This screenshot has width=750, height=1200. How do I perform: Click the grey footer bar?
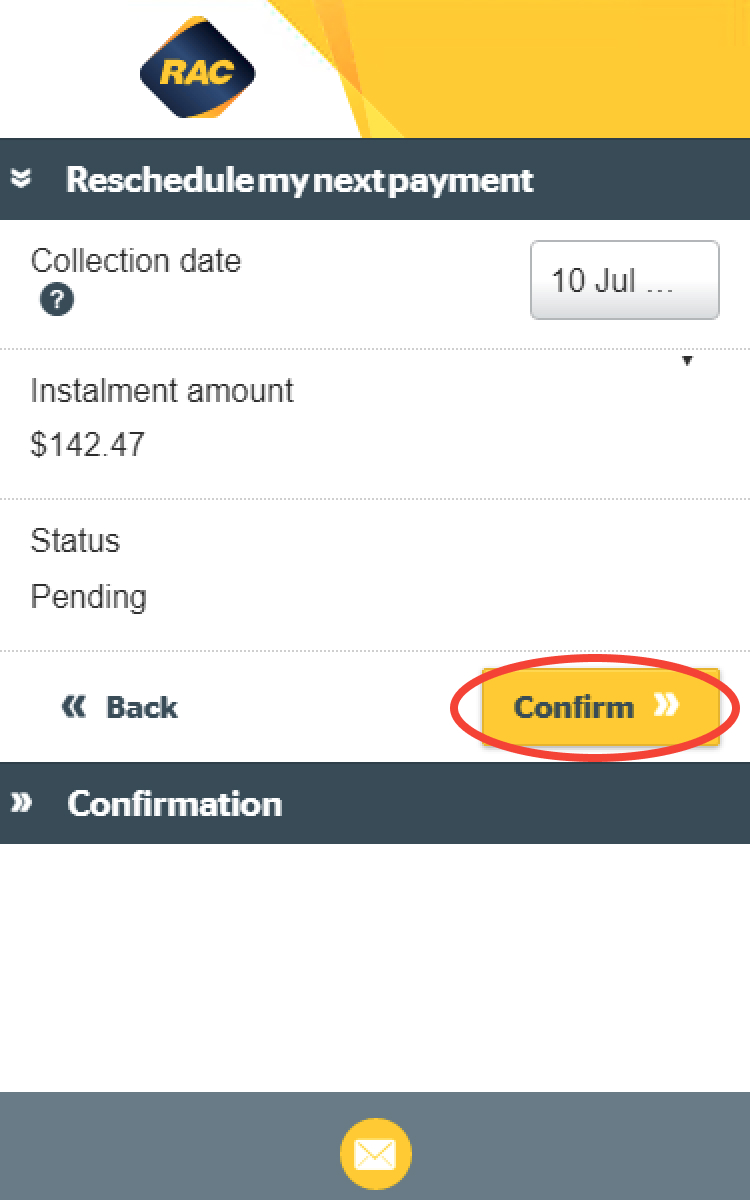(x=375, y=1146)
